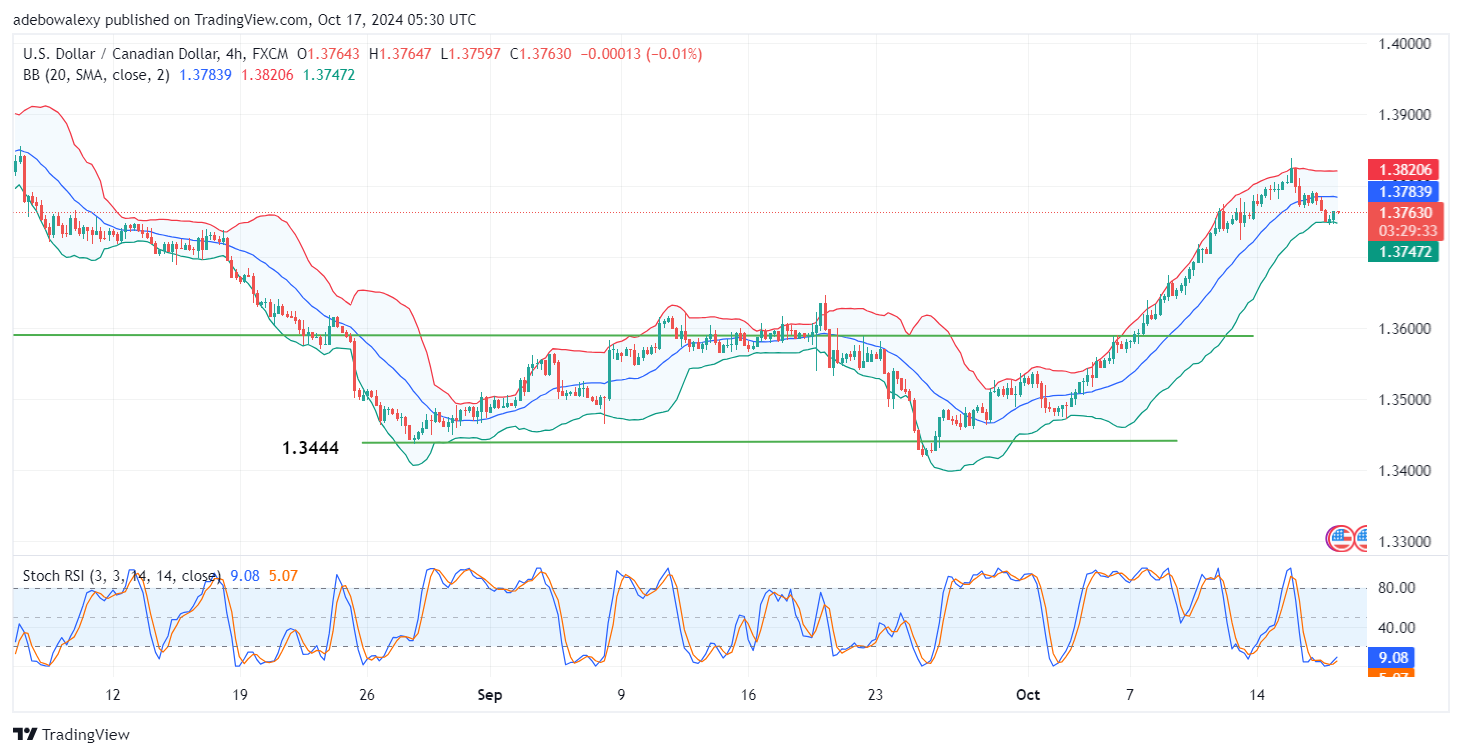Click the 80.00 Stoch RSI axis label
1462x756 pixels.
(x=1397, y=588)
